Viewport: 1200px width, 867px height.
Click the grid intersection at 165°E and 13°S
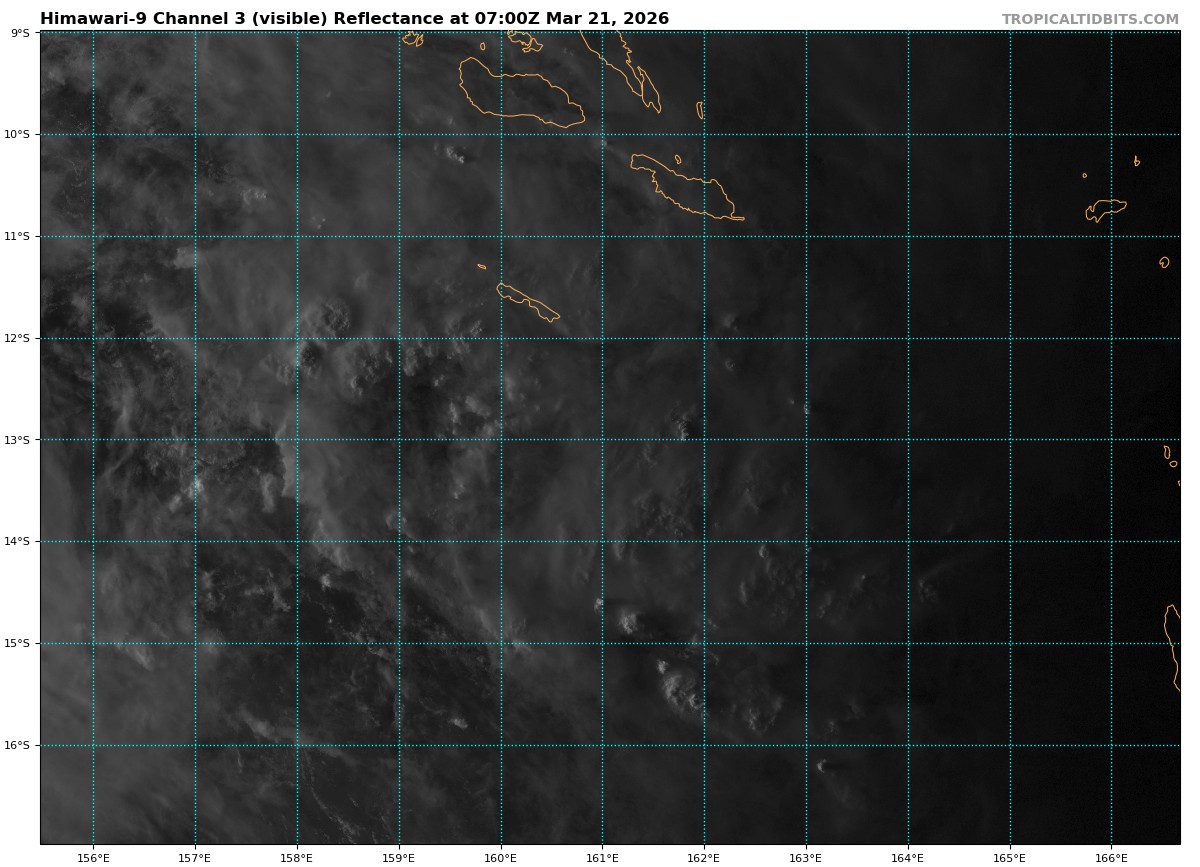pyautogui.click(x=1009, y=440)
